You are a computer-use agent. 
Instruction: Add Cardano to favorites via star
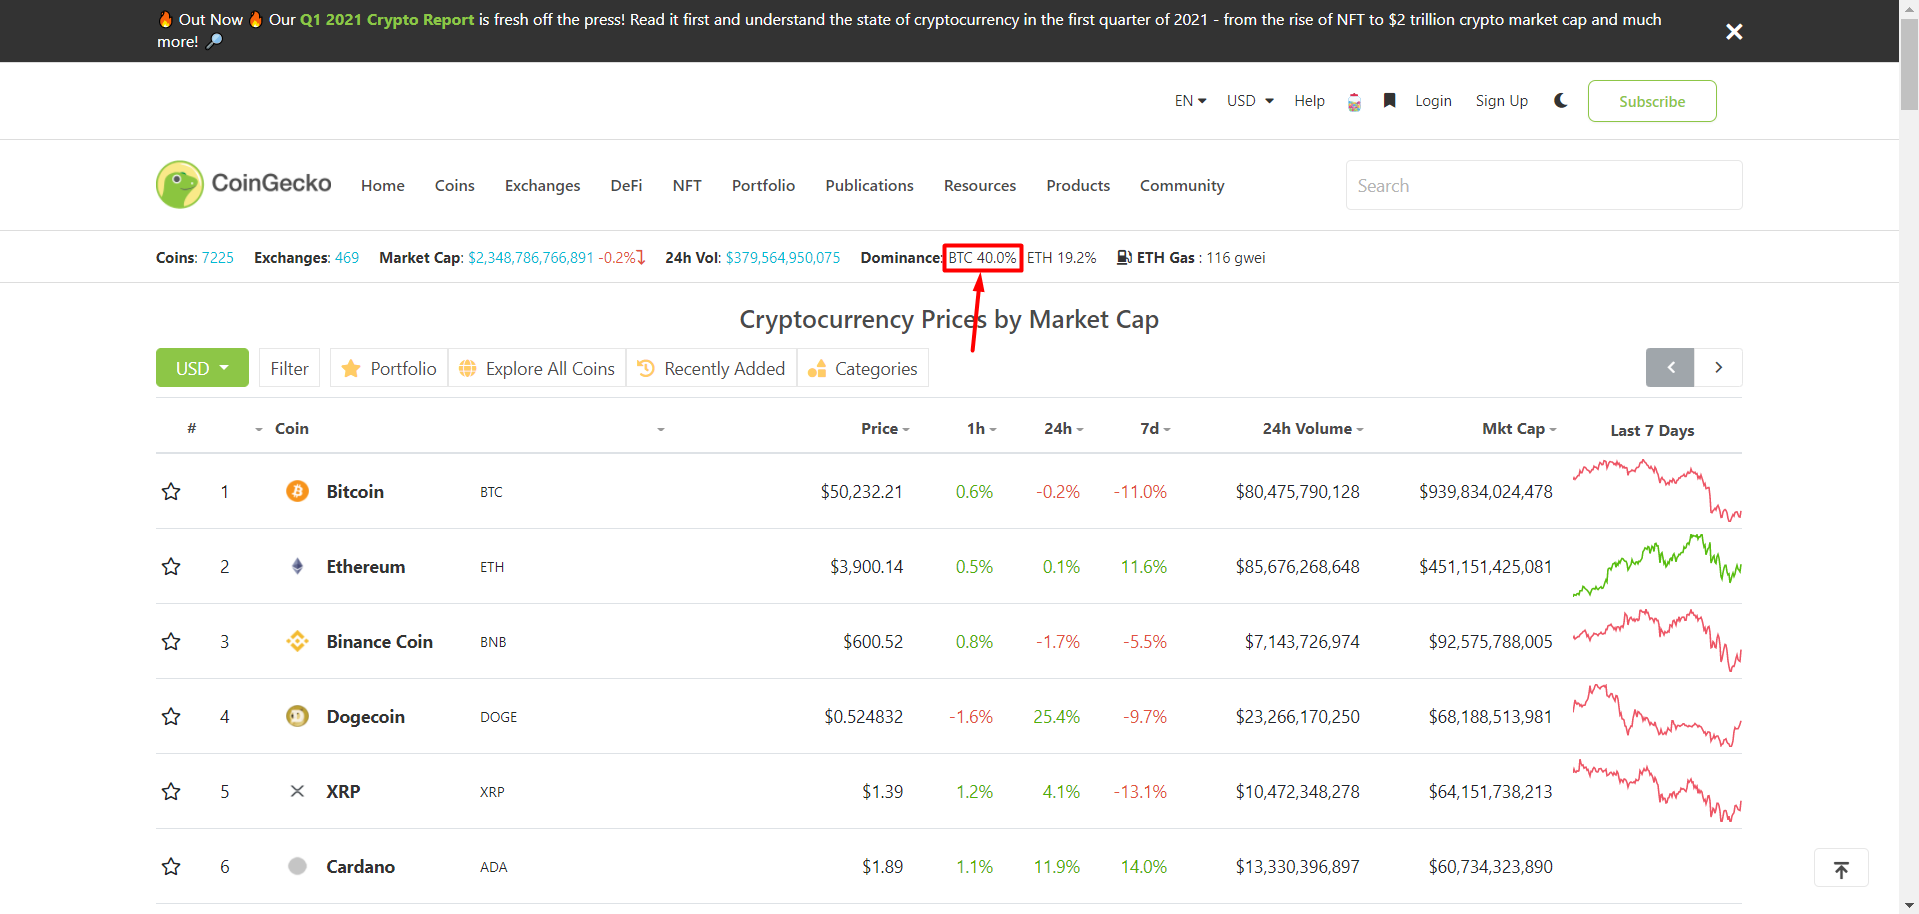tap(171, 866)
